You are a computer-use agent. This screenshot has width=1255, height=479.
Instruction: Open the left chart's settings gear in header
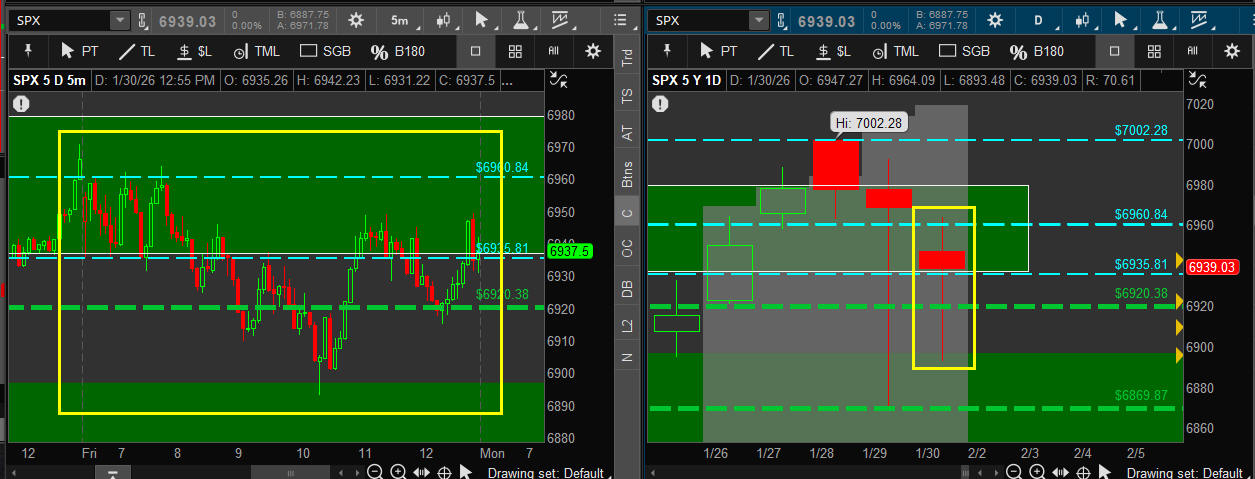pyautogui.click(x=355, y=20)
